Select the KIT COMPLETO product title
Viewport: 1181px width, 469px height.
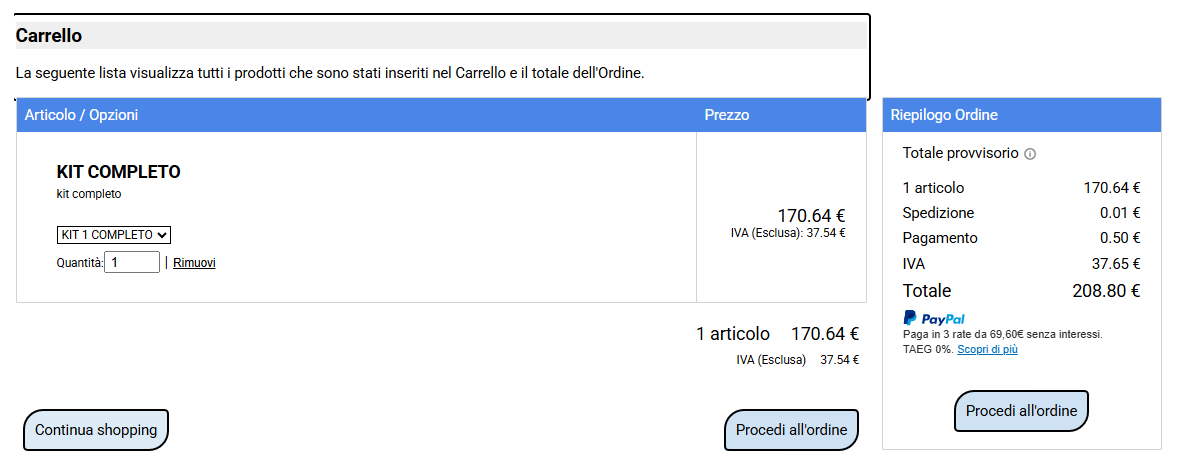coord(118,172)
